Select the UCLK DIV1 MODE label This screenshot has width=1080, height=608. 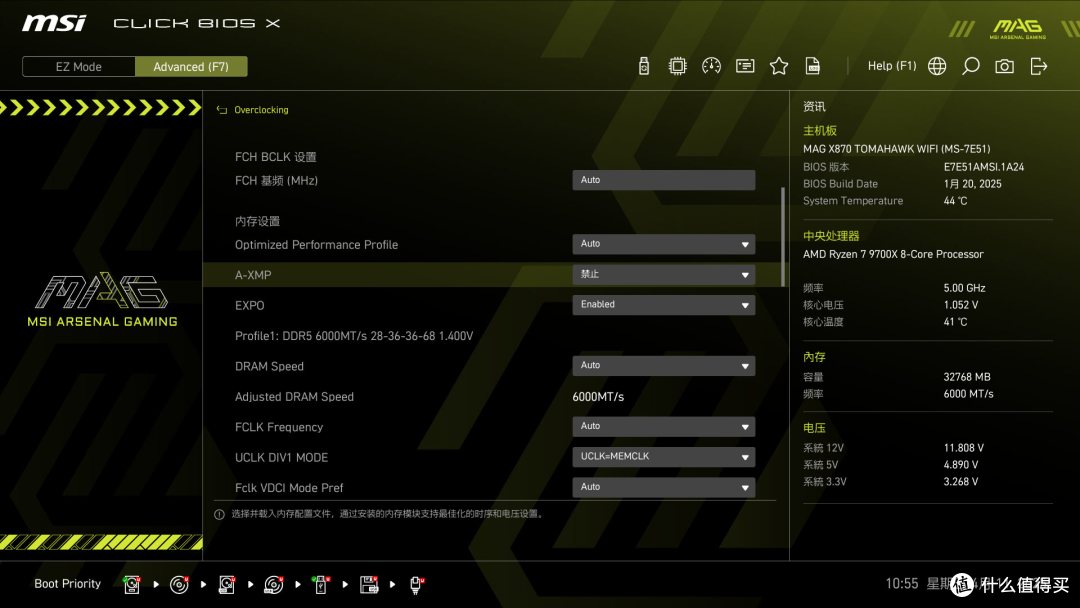pyautogui.click(x=281, y=457)
